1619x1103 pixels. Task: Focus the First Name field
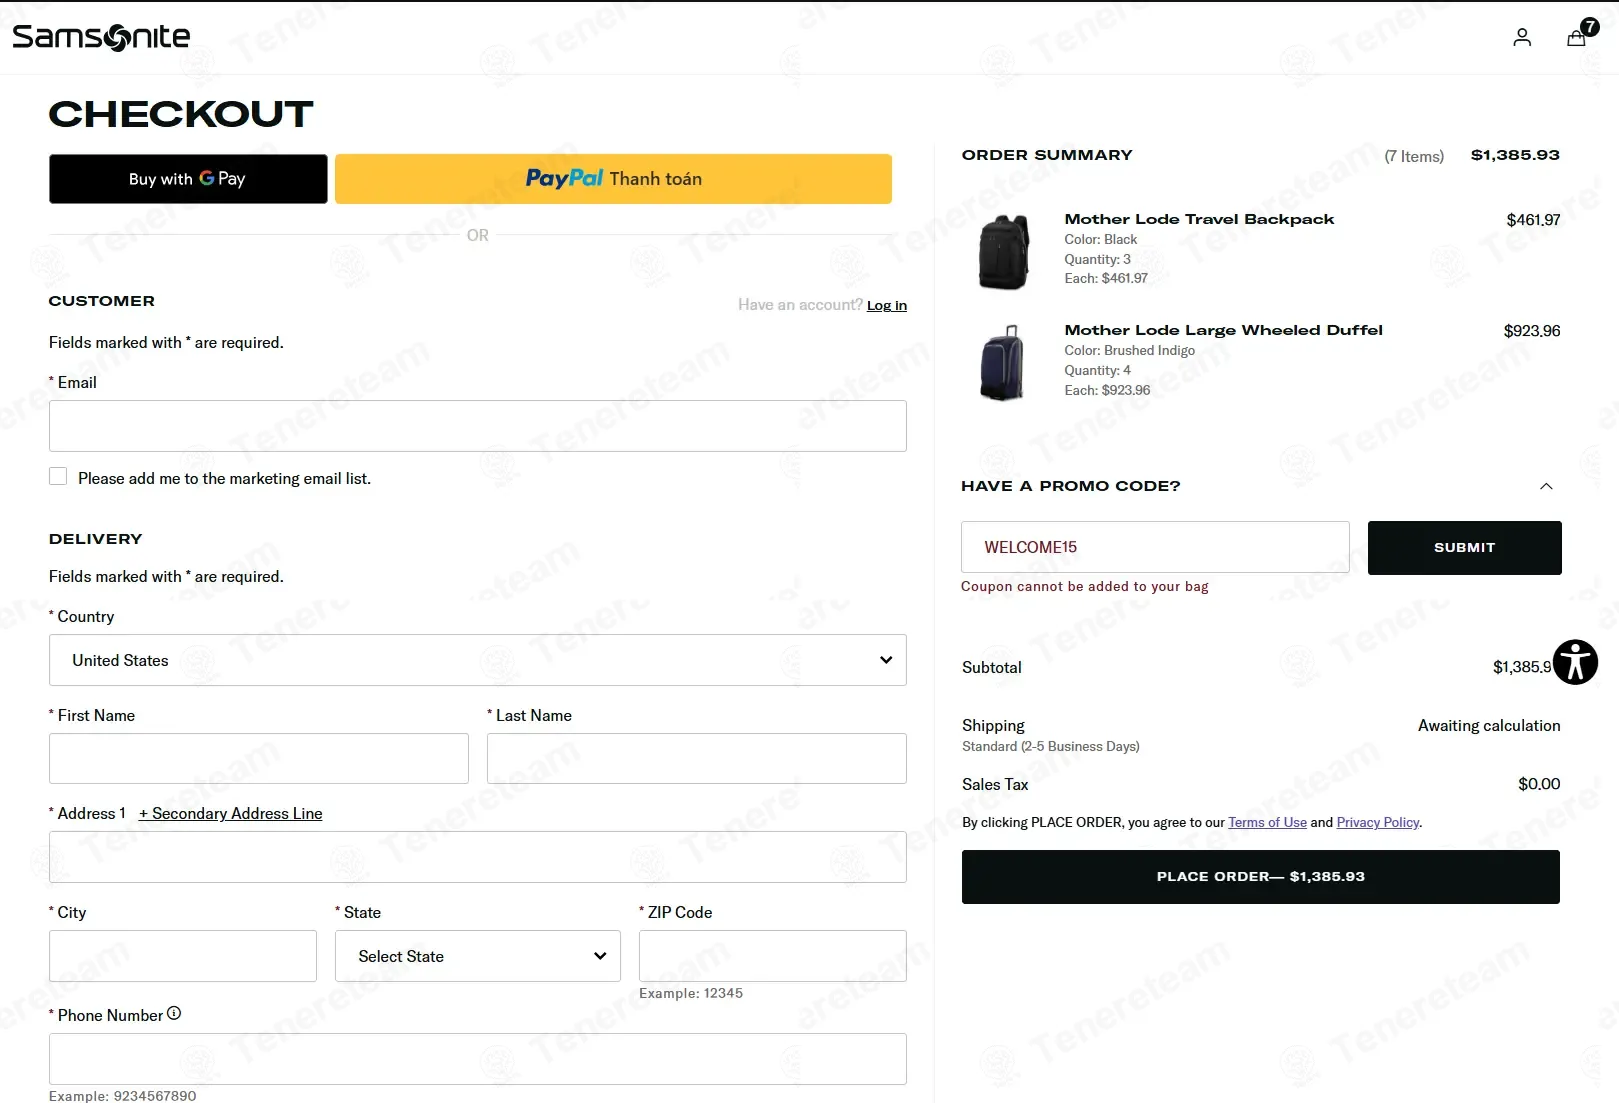[x=259, y=759]
